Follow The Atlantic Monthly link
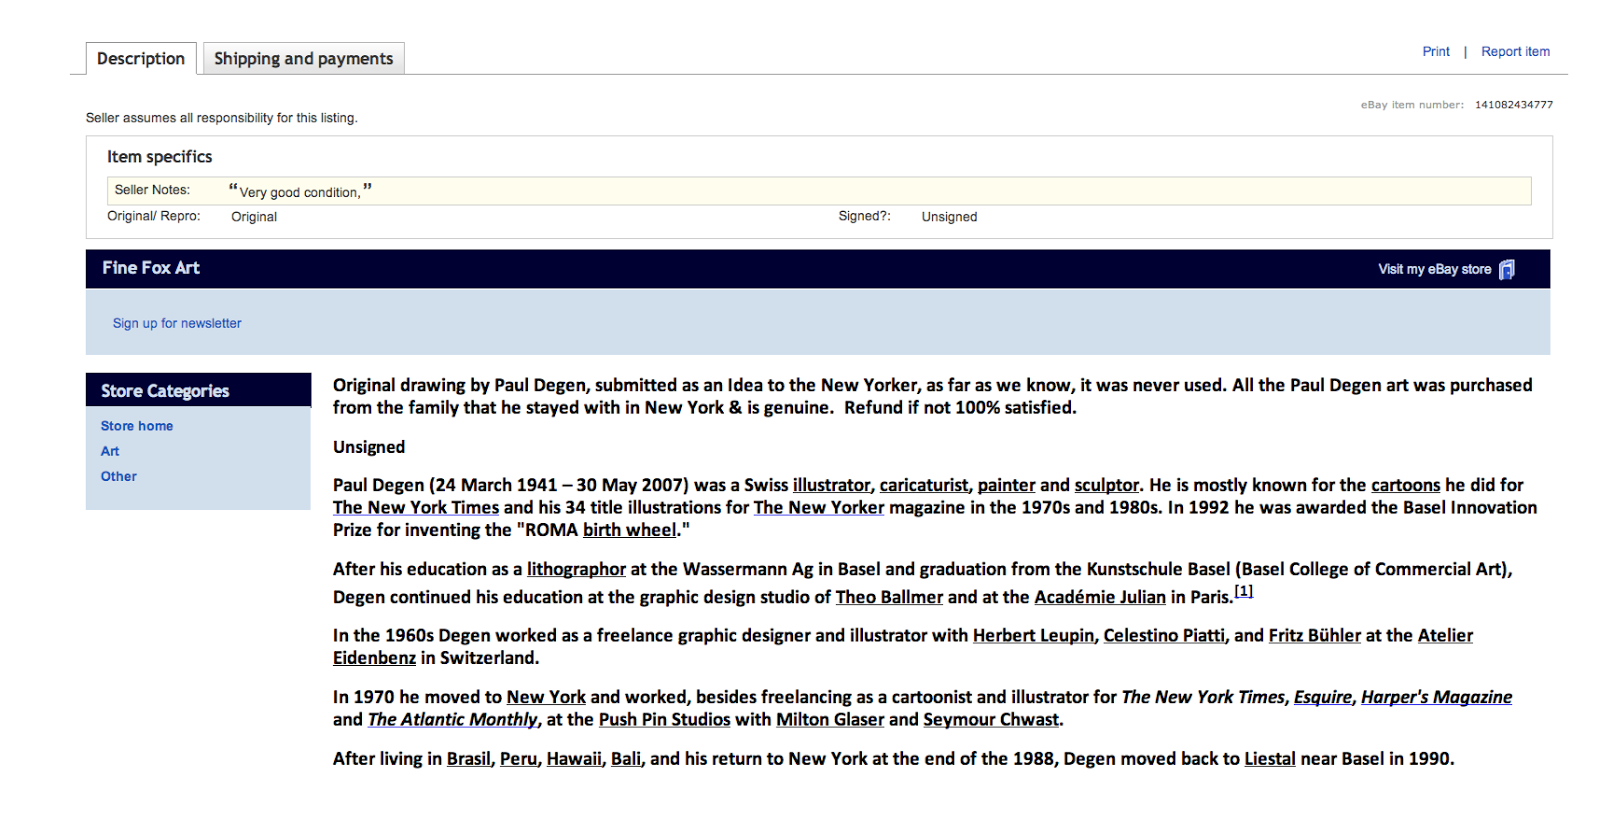This screenshot has height=834, width=1600. 453,719
